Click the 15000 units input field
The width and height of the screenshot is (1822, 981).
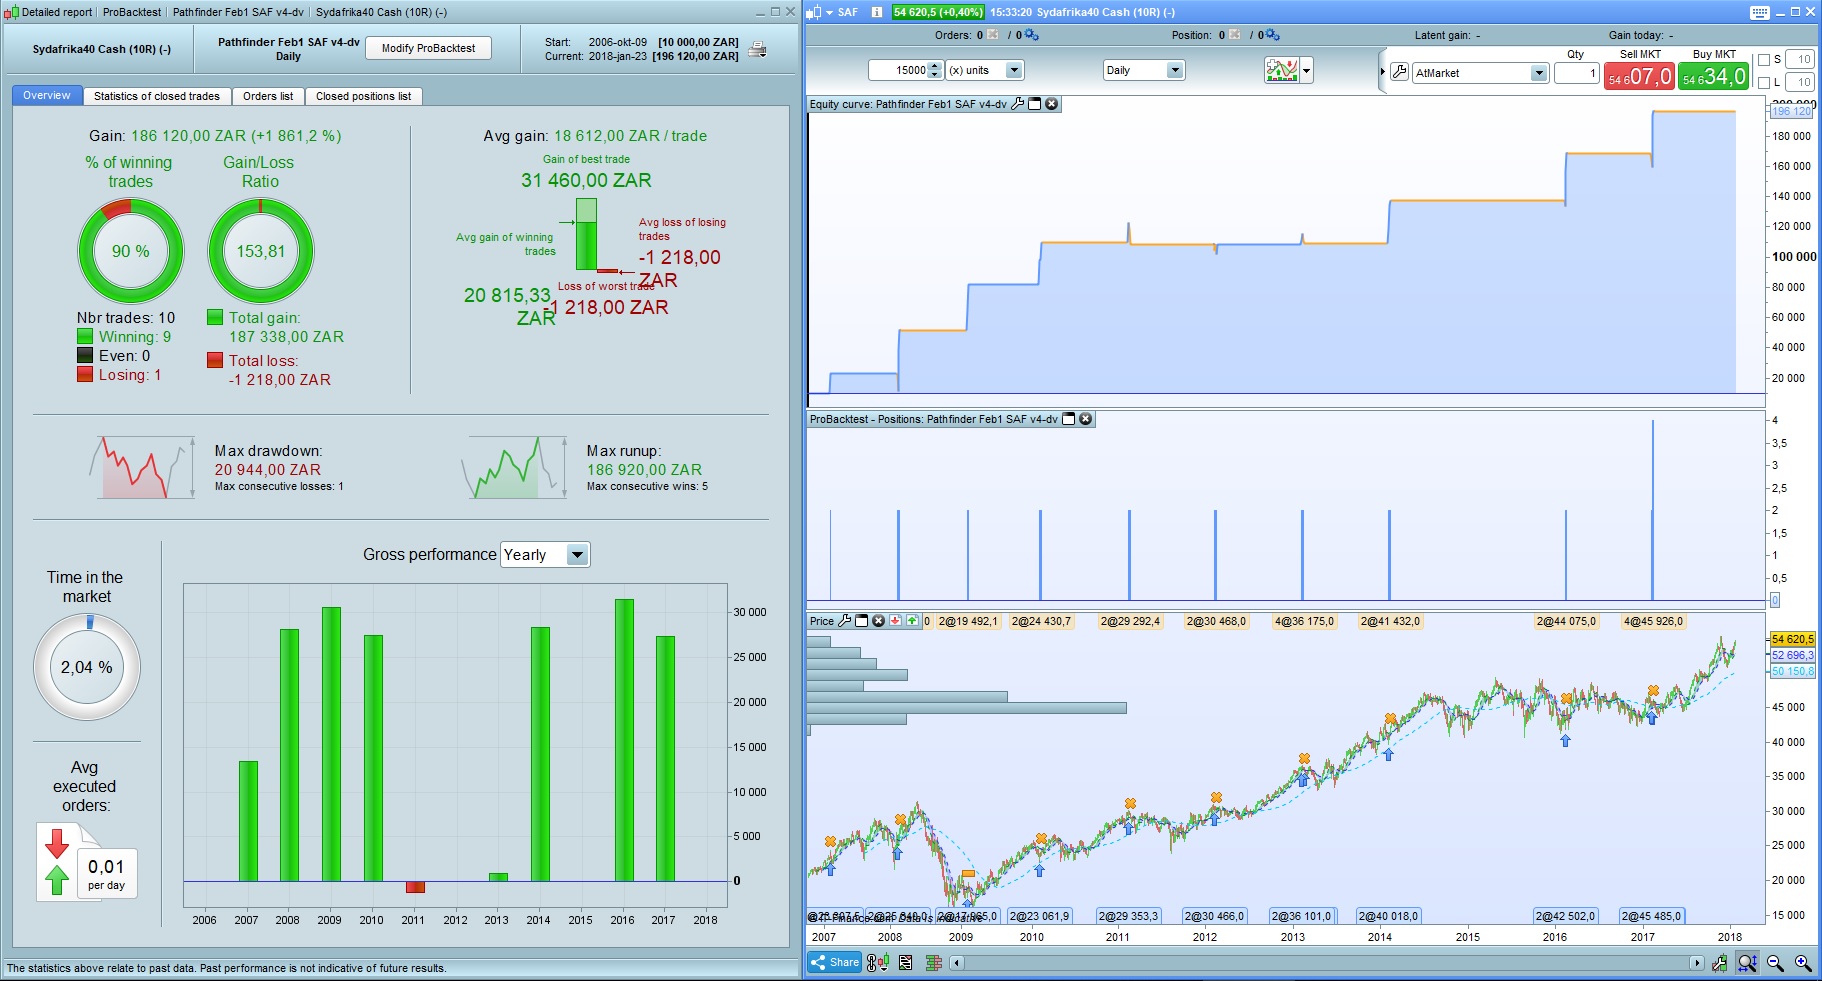click(x=898, y=70)
